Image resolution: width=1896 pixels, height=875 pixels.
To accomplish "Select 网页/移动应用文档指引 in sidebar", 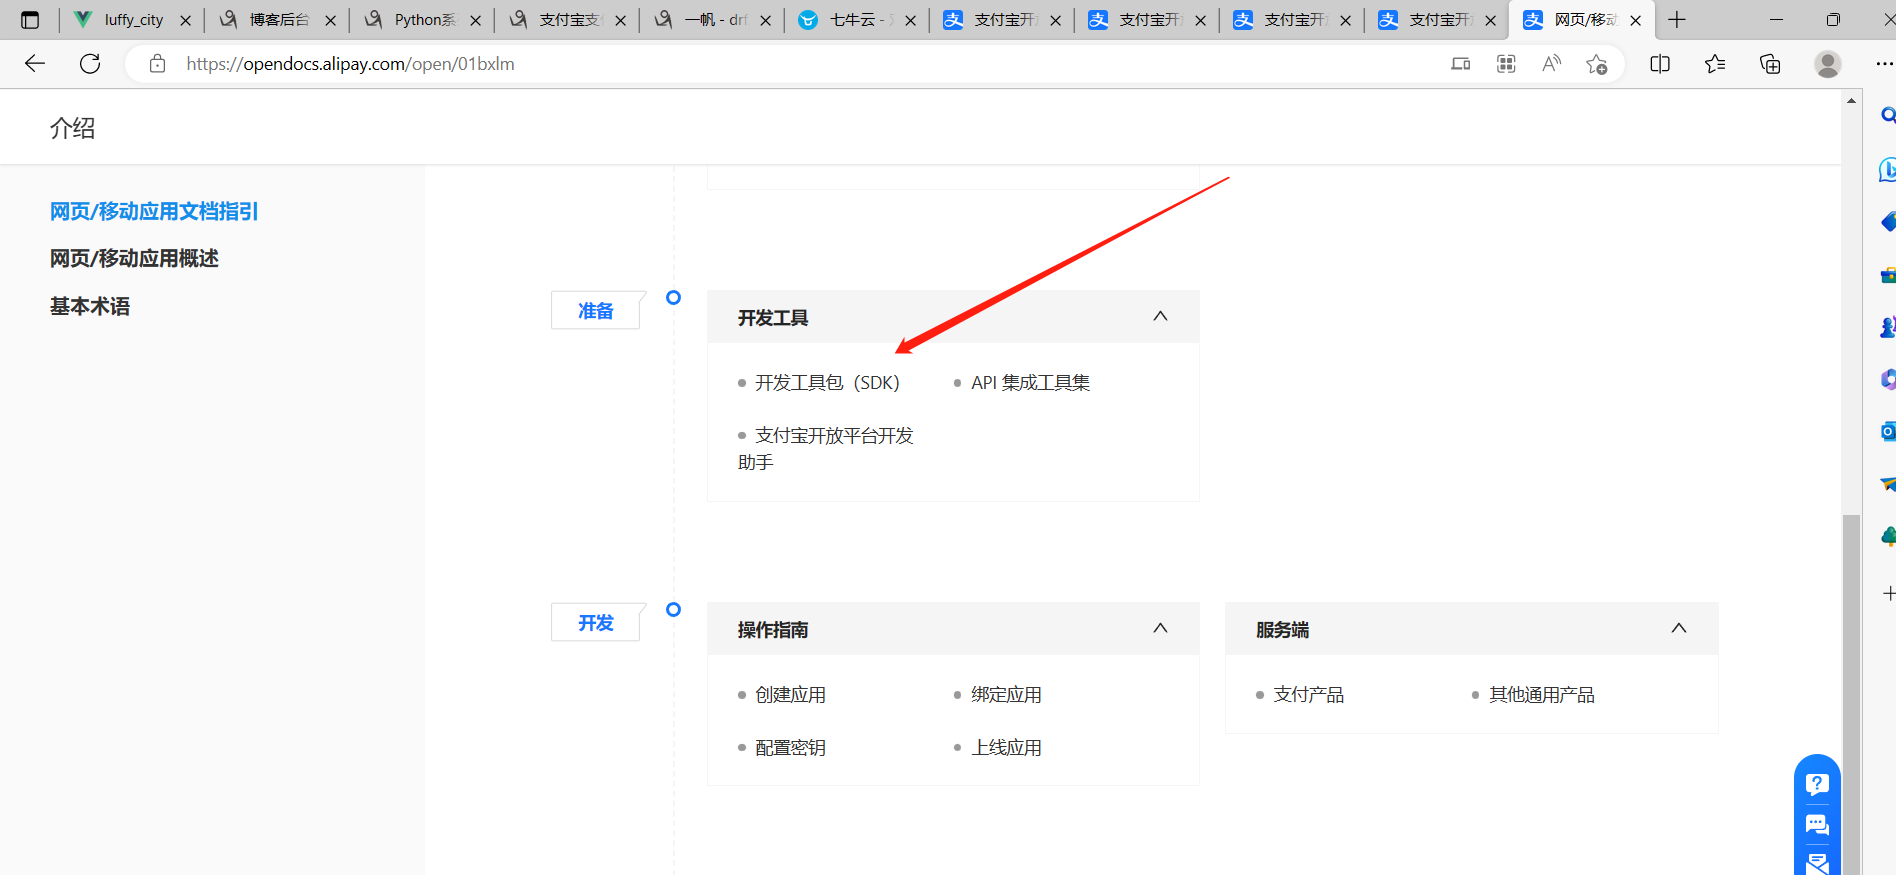I will coord(154,211).
